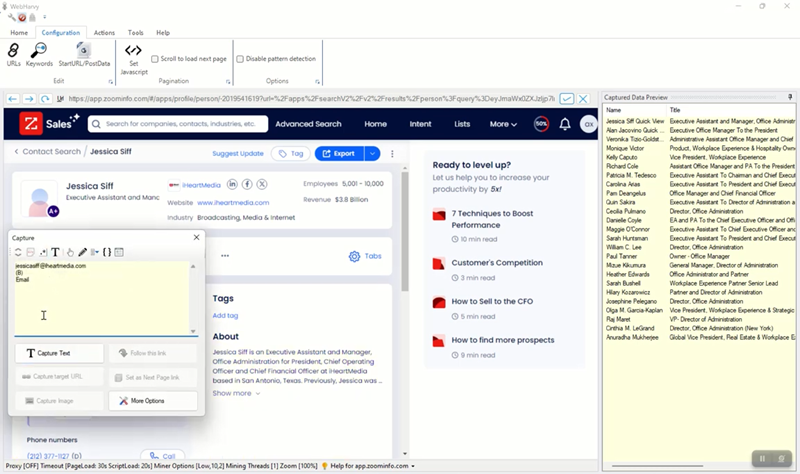Open the Help ribbon tab
The image size is (800, 474).
pyautogui.click(x=163, y=33)
